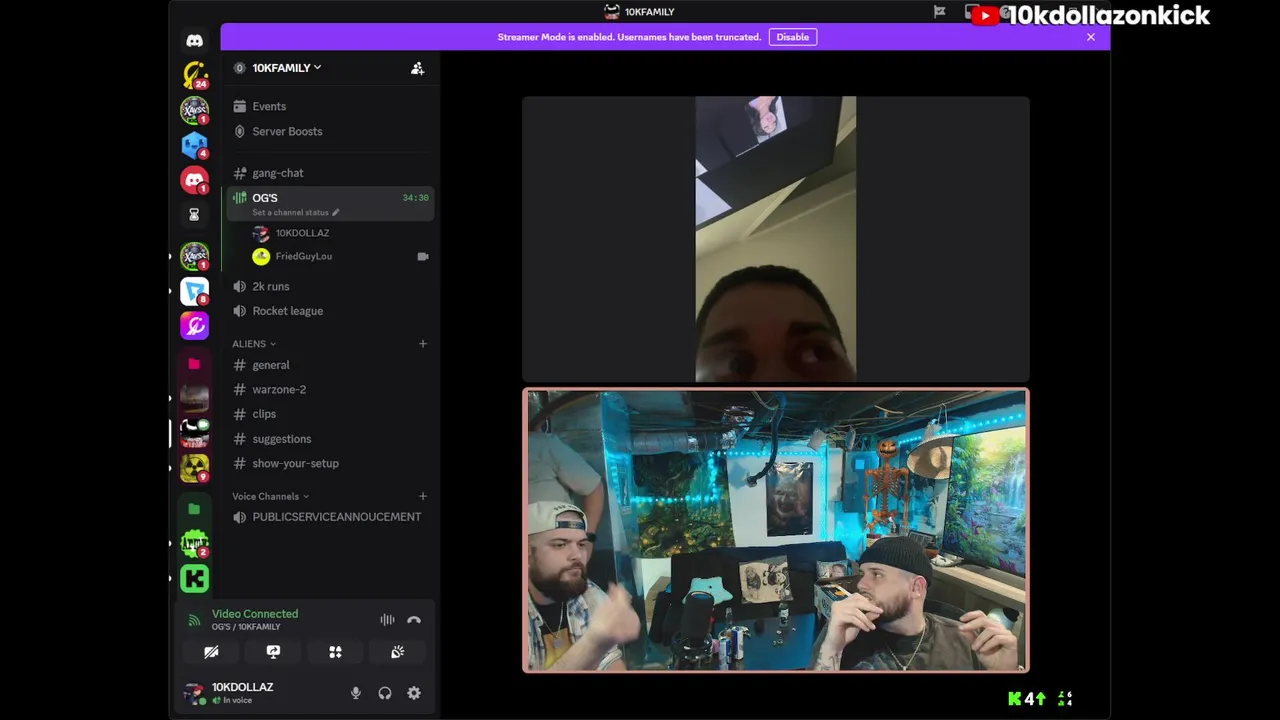Screen dimensions: 1280x720
Task: Disconnect from voice call
Action: pos(414,620)
